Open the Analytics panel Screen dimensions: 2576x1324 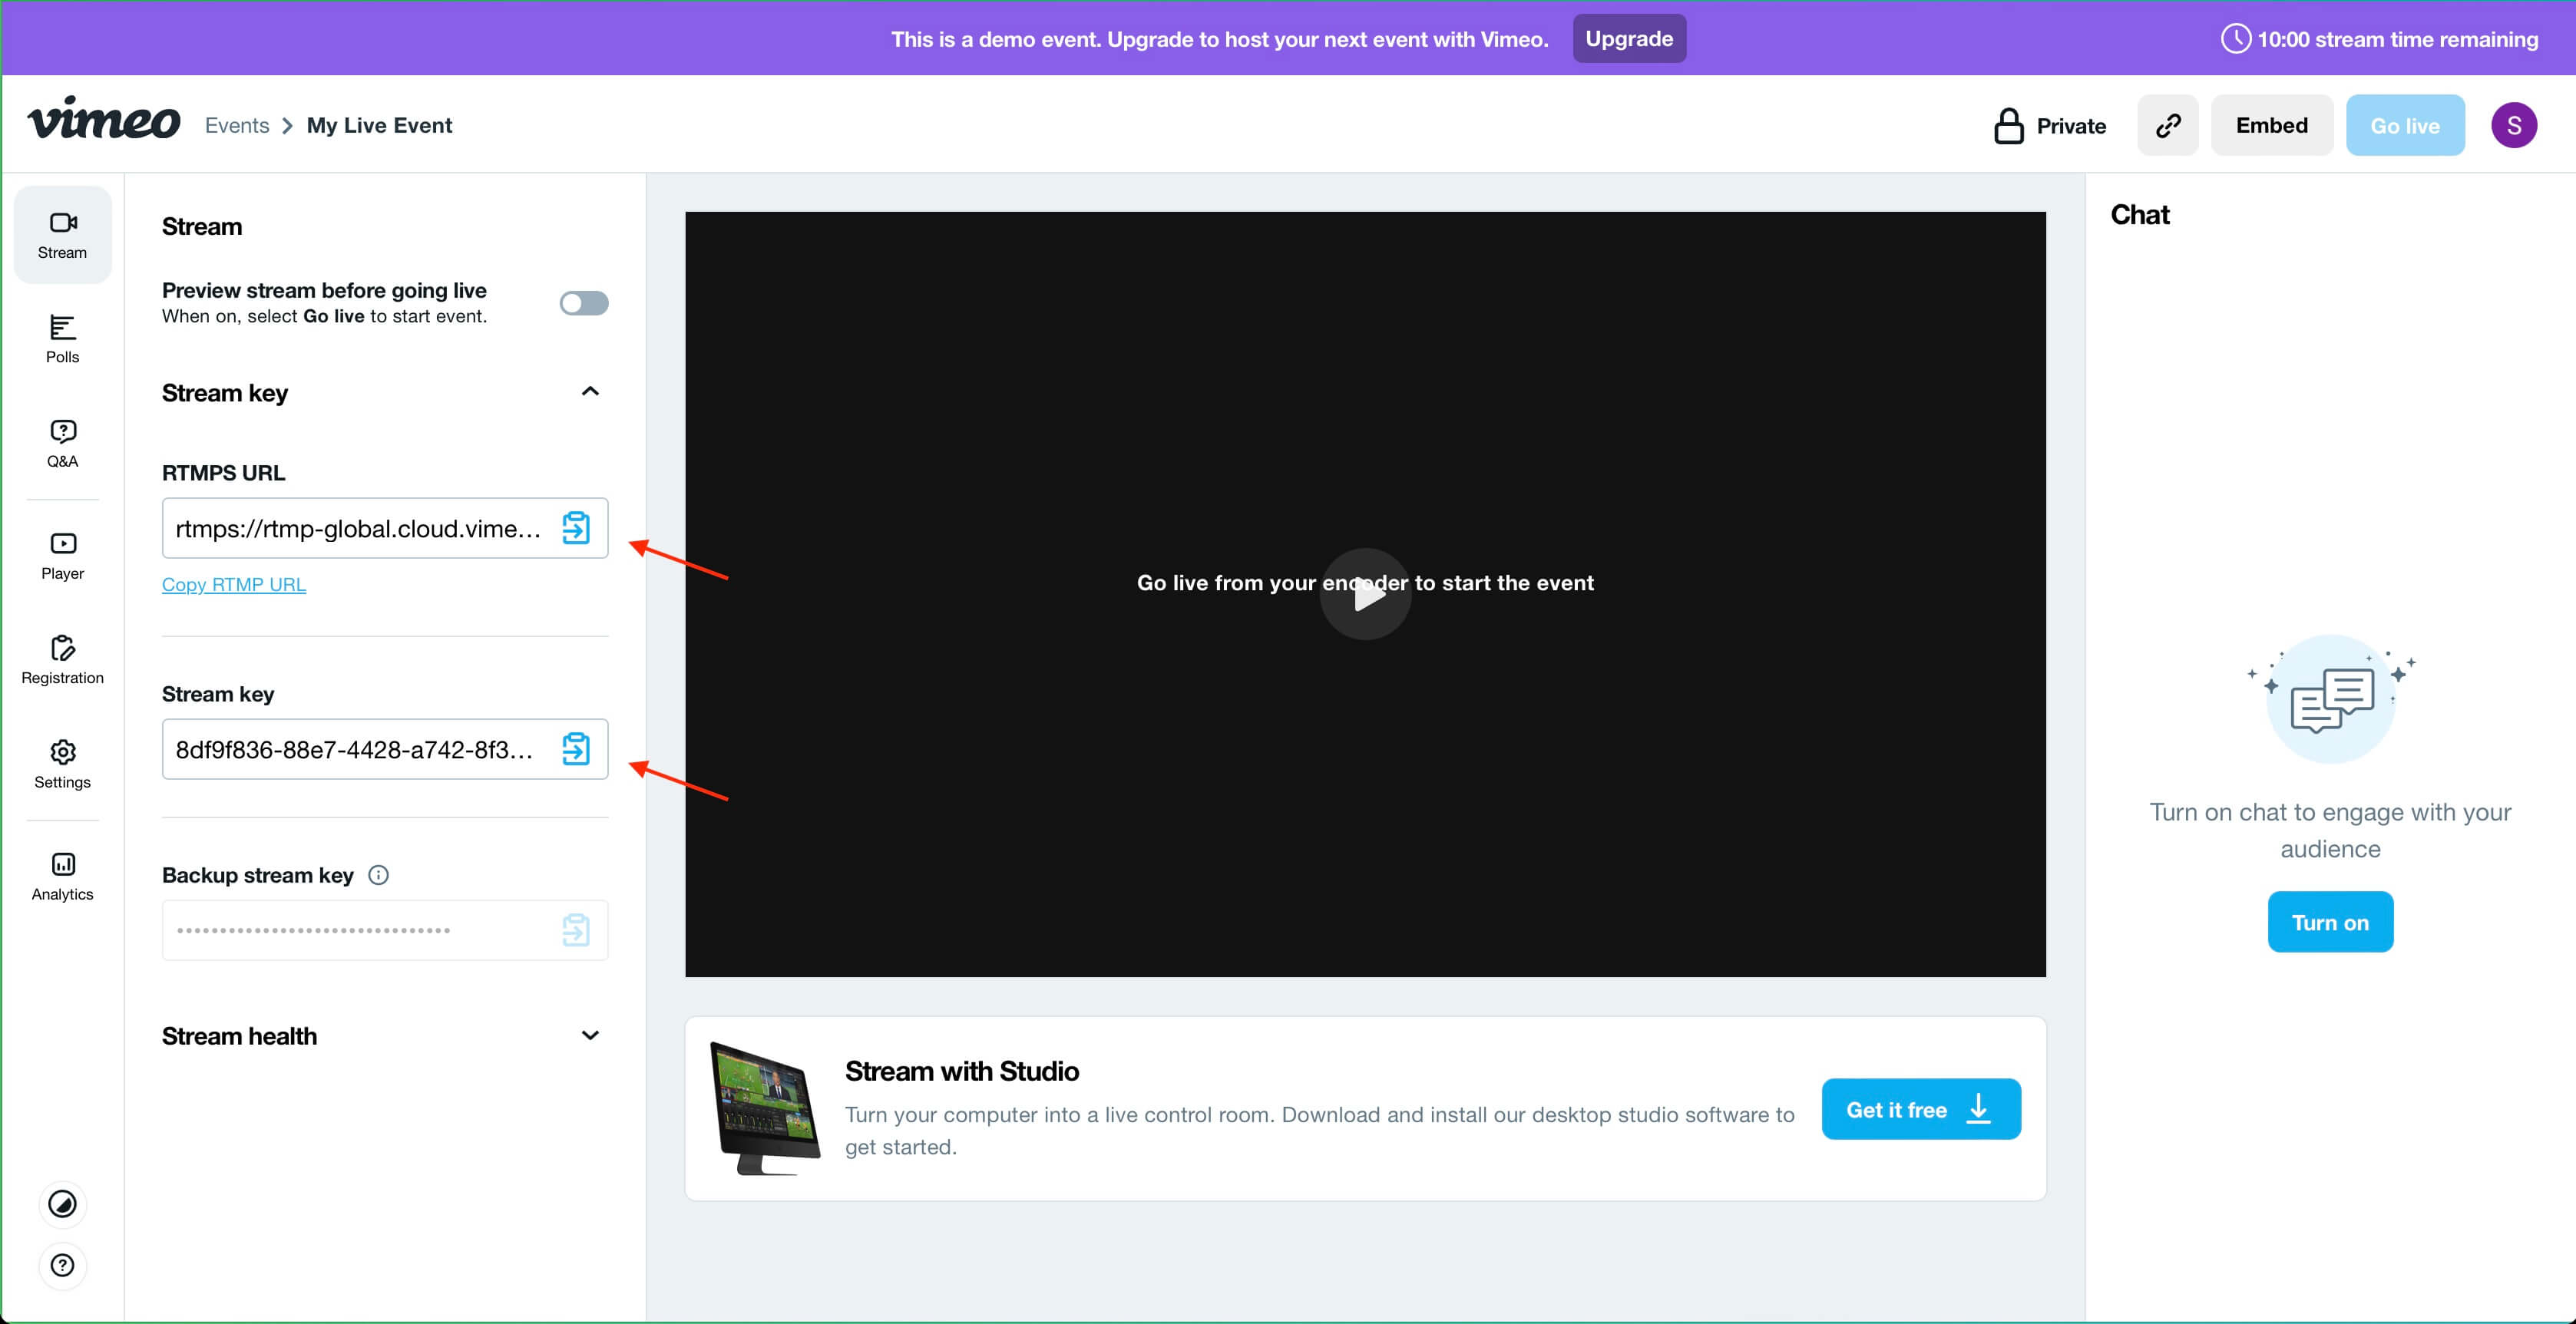pos(62,874)
